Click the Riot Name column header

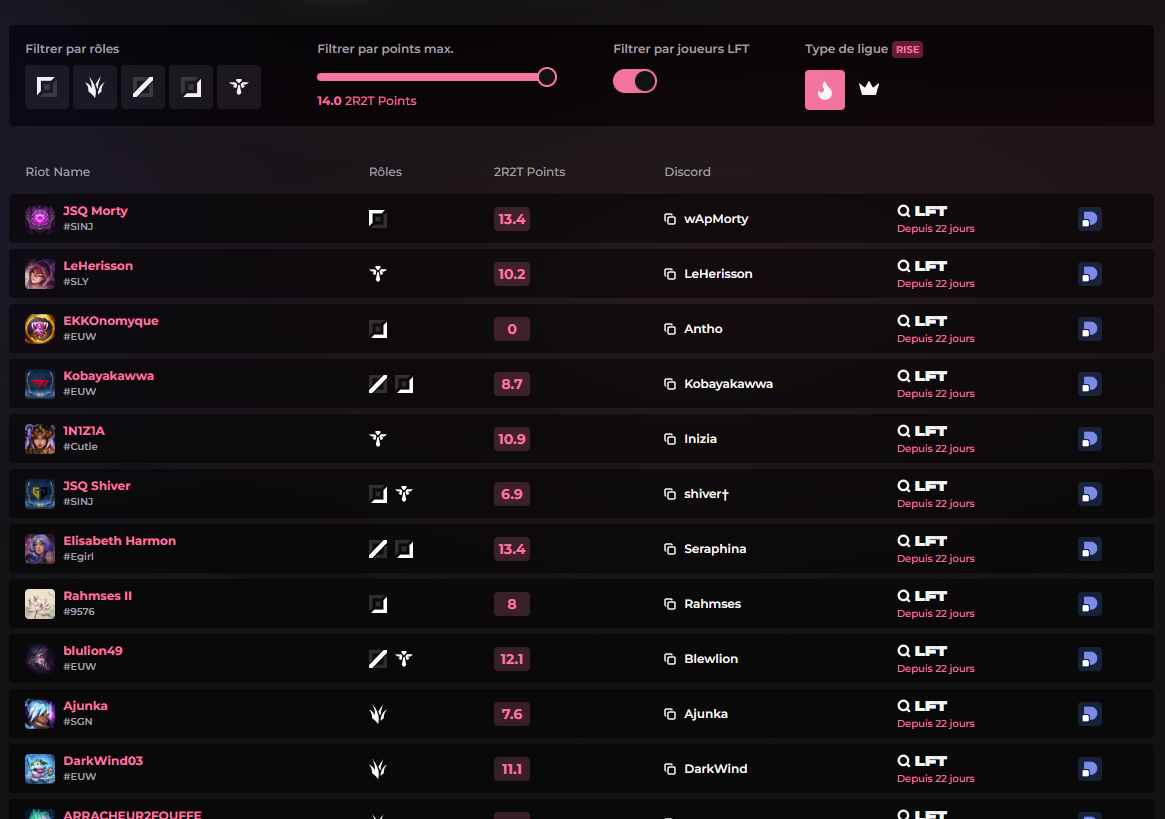[57, 172]
